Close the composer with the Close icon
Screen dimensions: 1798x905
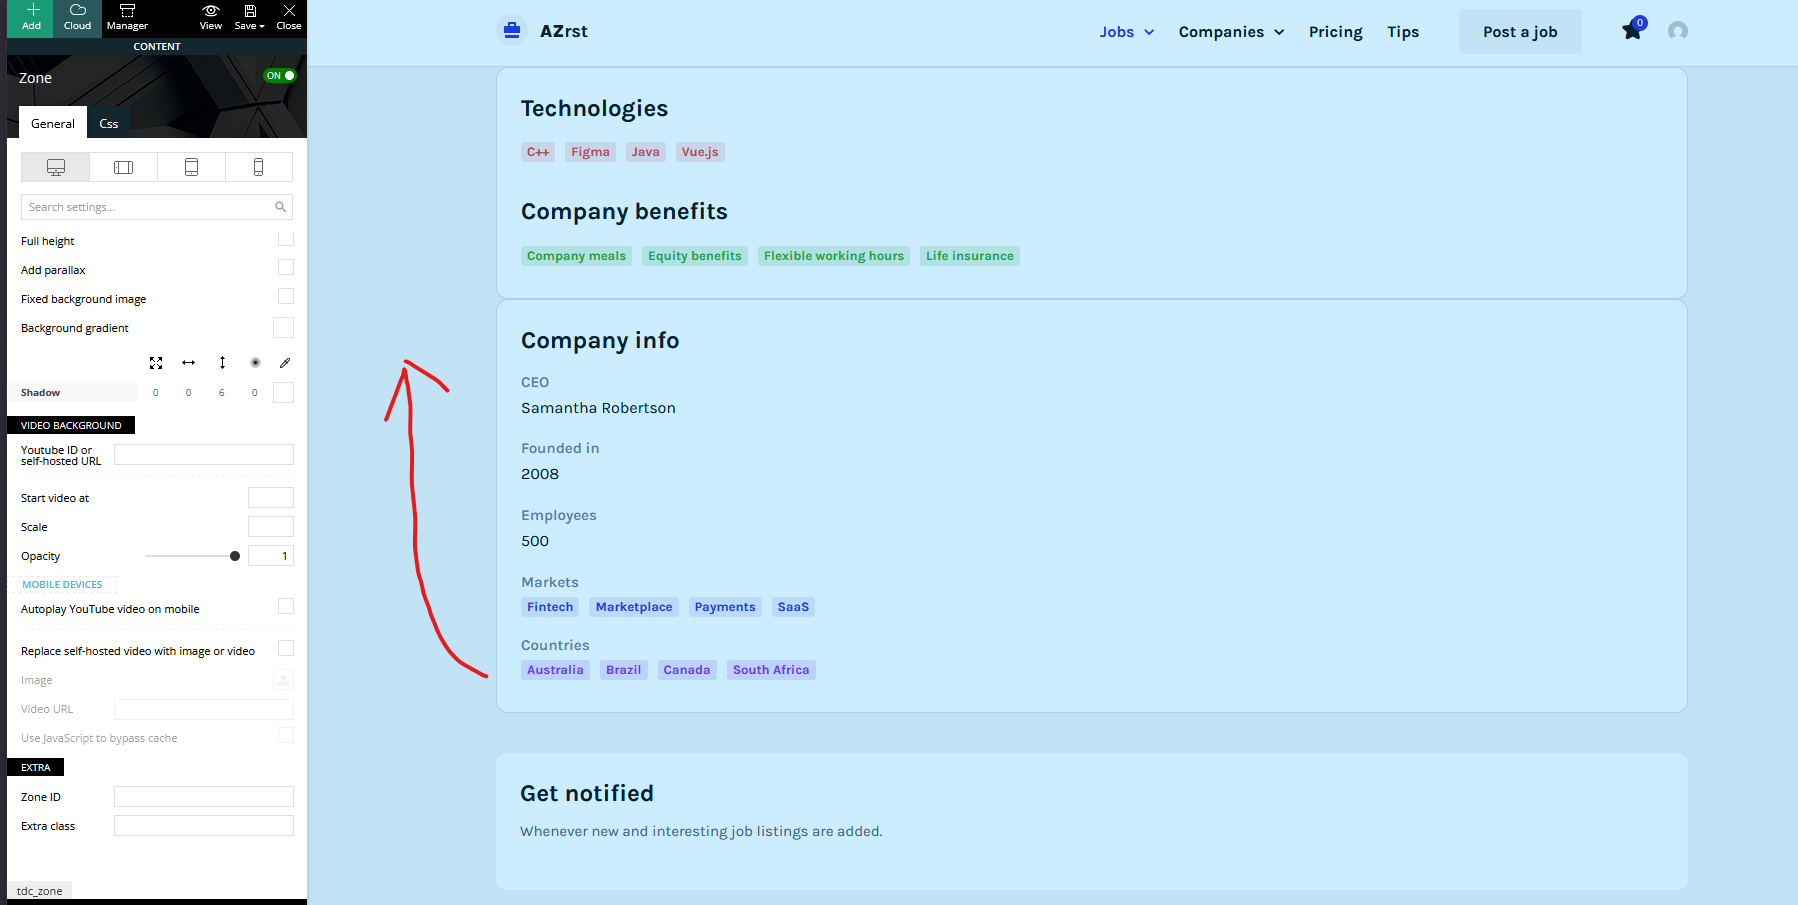tap(289, 18)
